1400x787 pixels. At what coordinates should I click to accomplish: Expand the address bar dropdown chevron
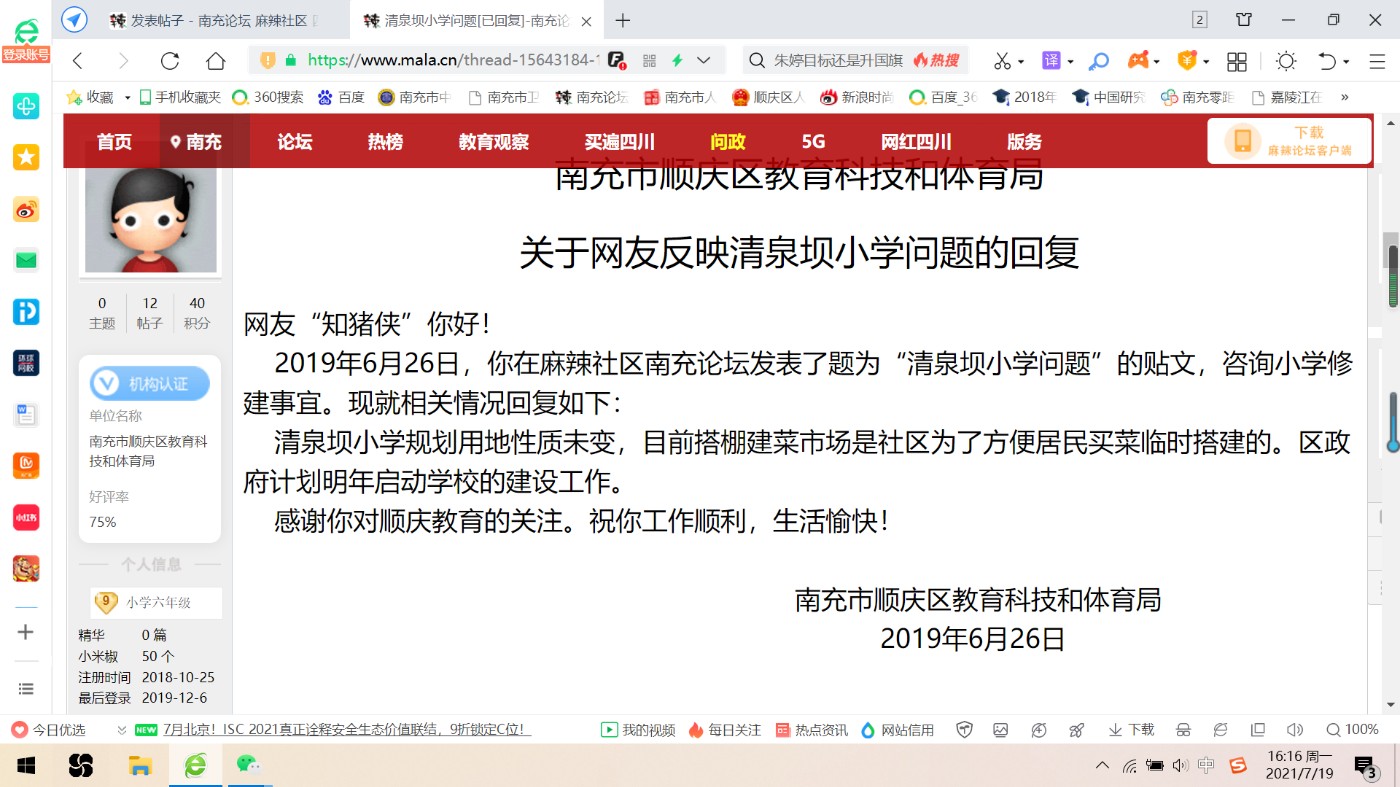tap(704, 61)
